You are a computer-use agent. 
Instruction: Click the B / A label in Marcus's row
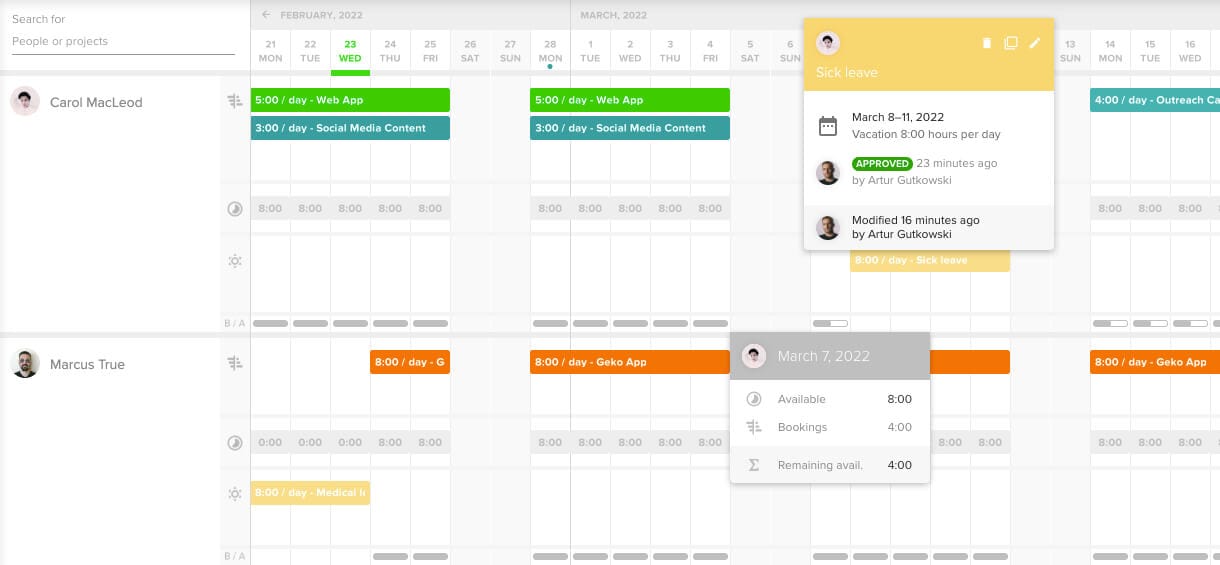pyautogui.click(x=234, y=556)
